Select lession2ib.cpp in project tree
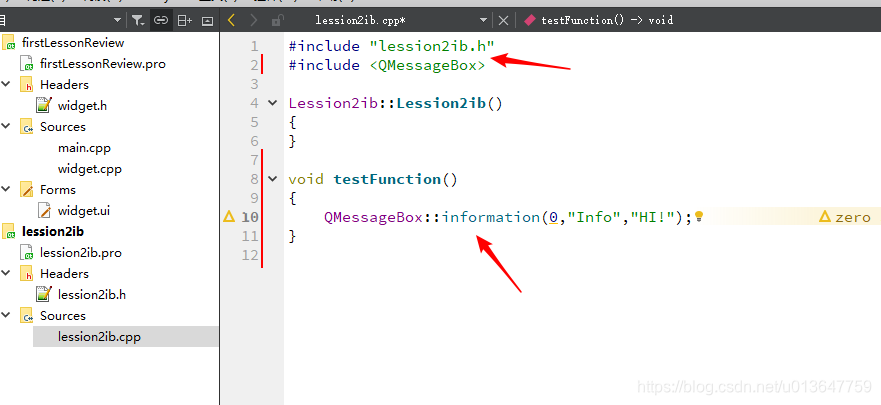The width and height of the screenshot is (881, 405). (x=99, y=337)
